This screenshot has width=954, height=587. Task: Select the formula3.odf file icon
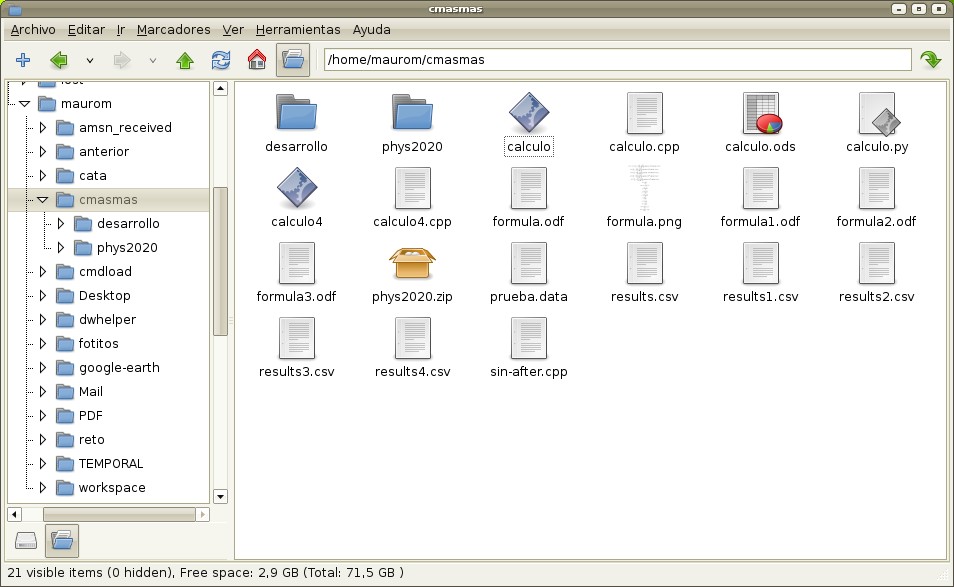(x=296, y=263)
